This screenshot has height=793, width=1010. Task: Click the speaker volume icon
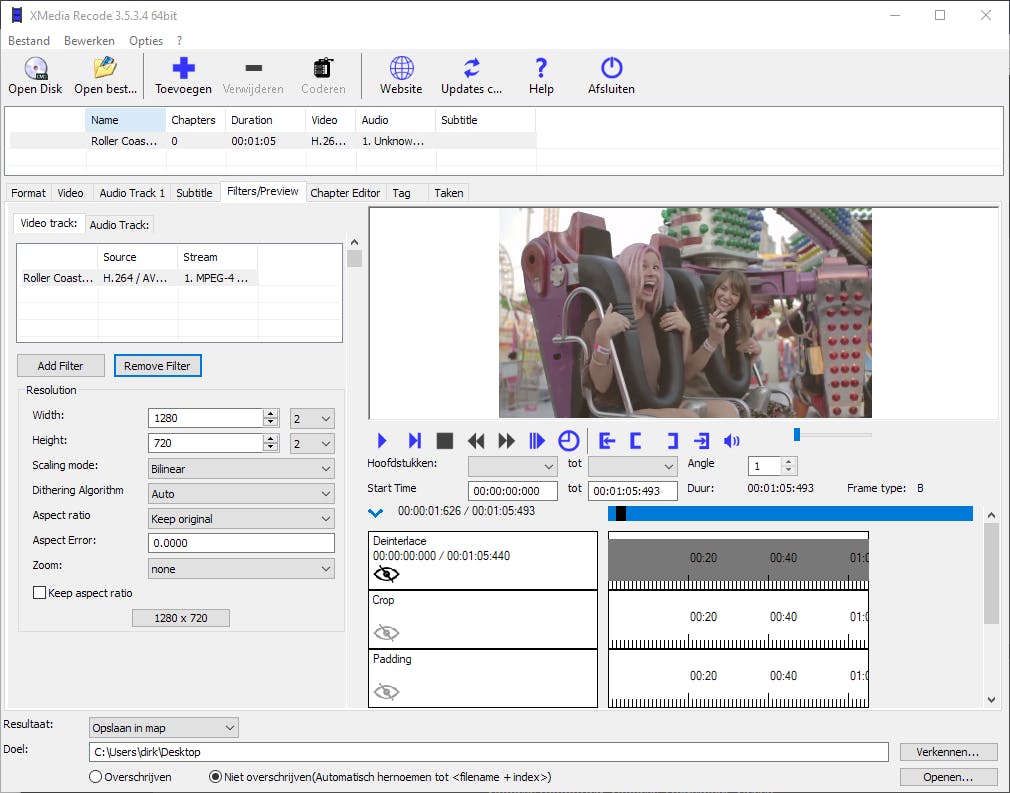[x=732, y=441]
